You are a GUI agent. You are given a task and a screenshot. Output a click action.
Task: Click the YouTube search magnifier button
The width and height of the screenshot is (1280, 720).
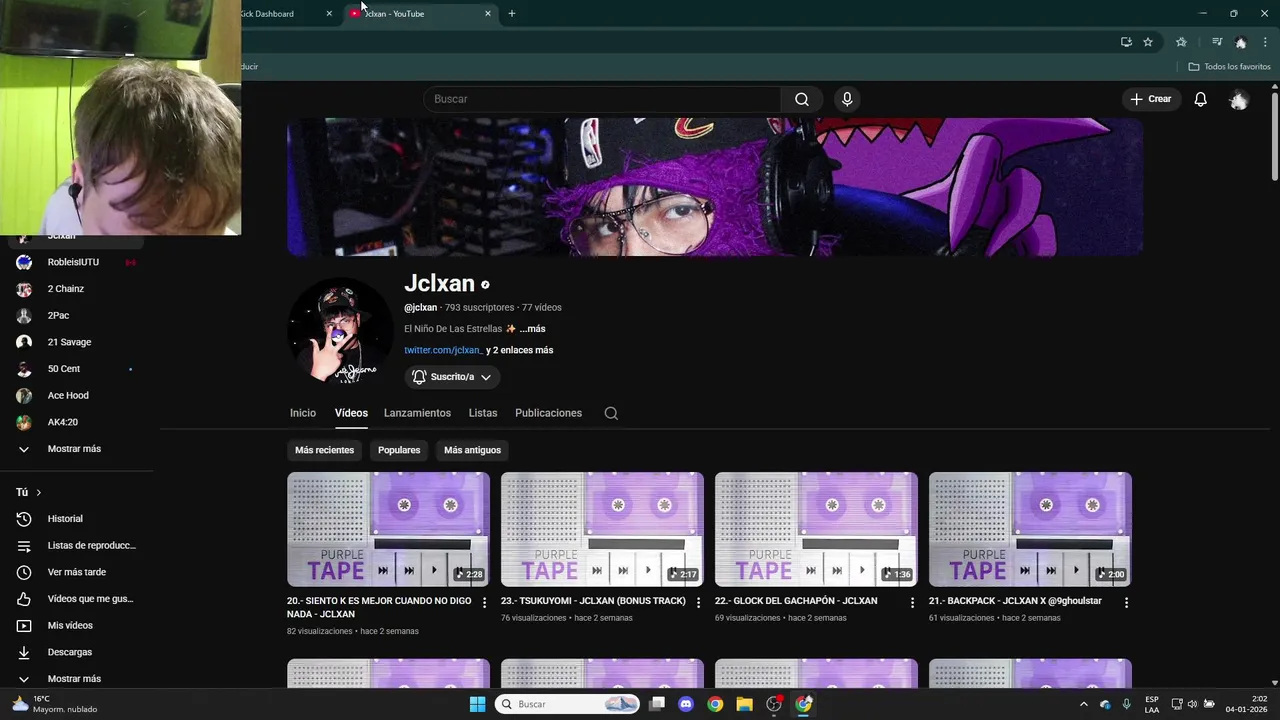(x=802, y=99)
